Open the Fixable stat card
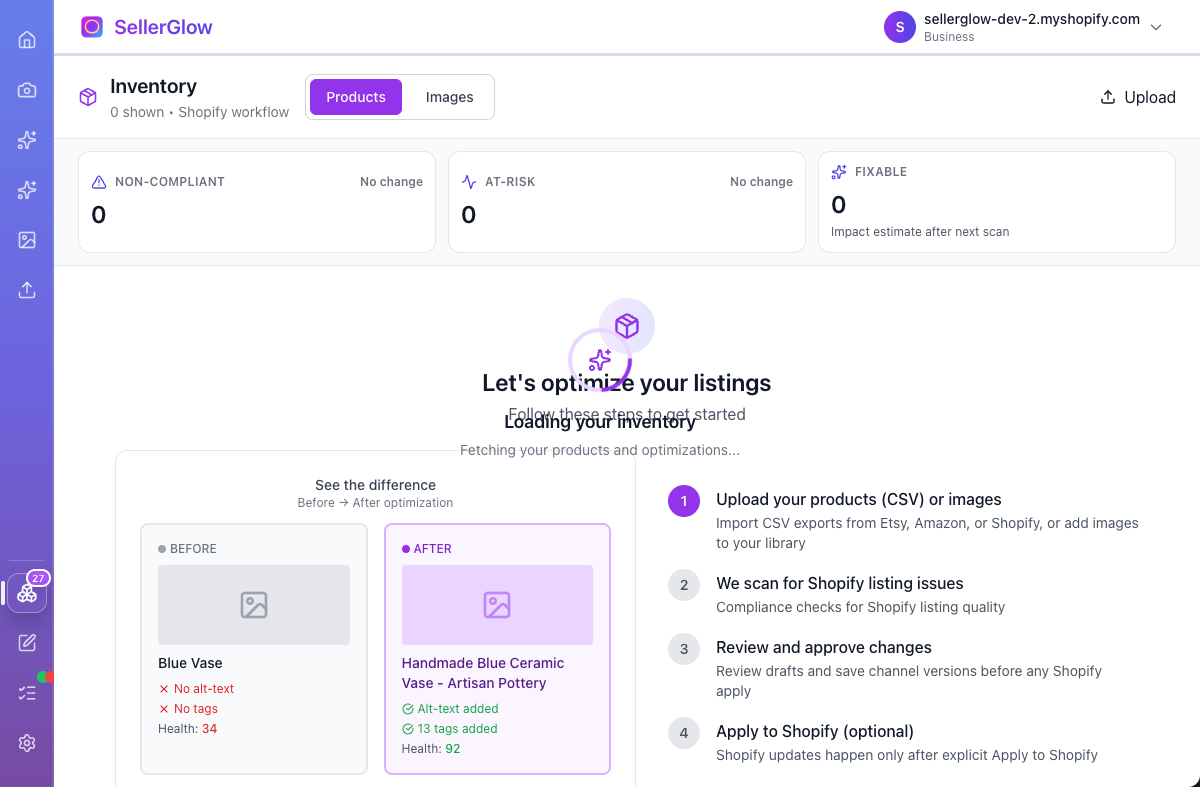Screen dimensions: 1200x787 [997, 202]
